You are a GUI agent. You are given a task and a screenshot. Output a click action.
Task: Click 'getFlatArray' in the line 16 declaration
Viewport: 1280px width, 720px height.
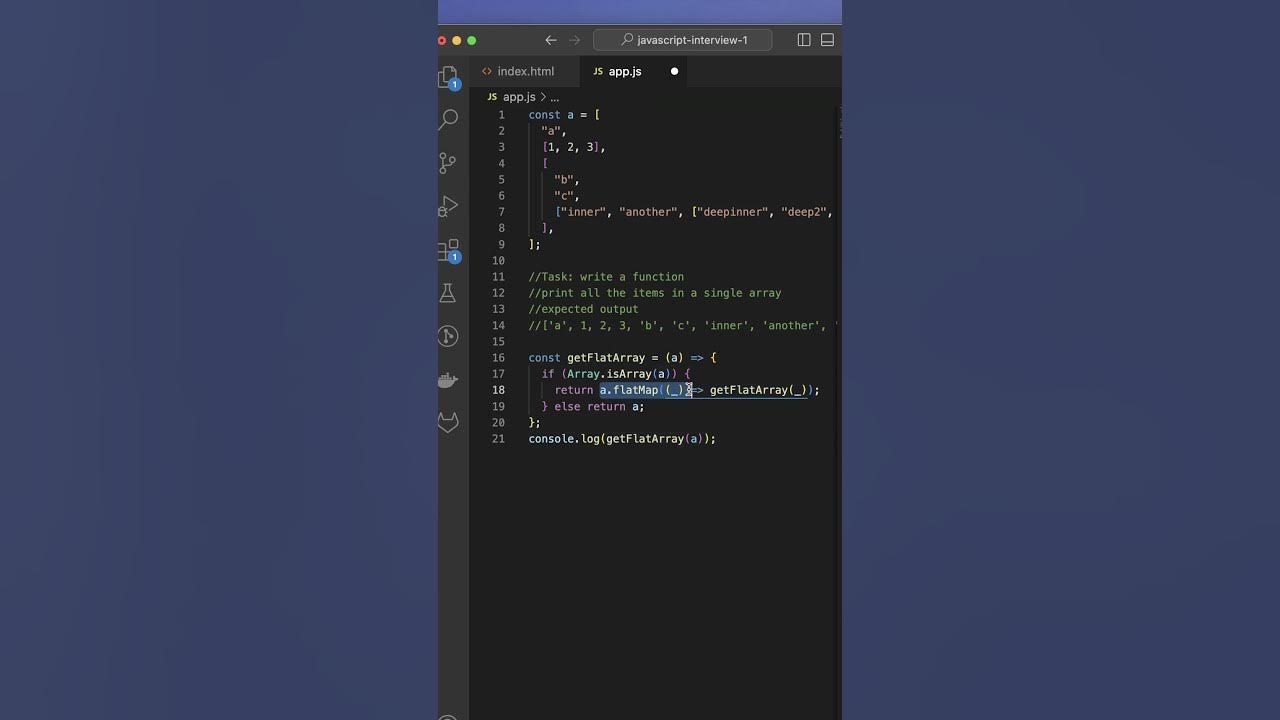coord(606,358)
